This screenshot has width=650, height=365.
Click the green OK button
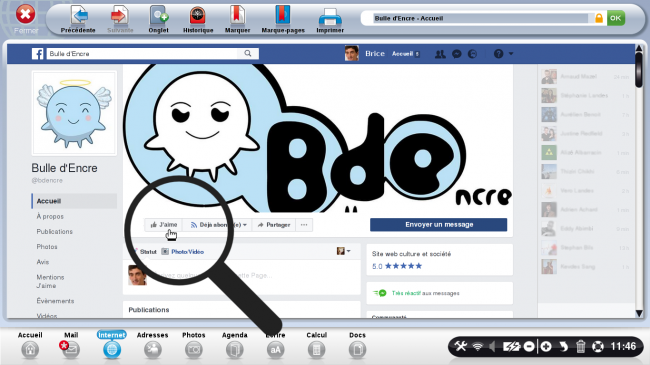(616, 18)
